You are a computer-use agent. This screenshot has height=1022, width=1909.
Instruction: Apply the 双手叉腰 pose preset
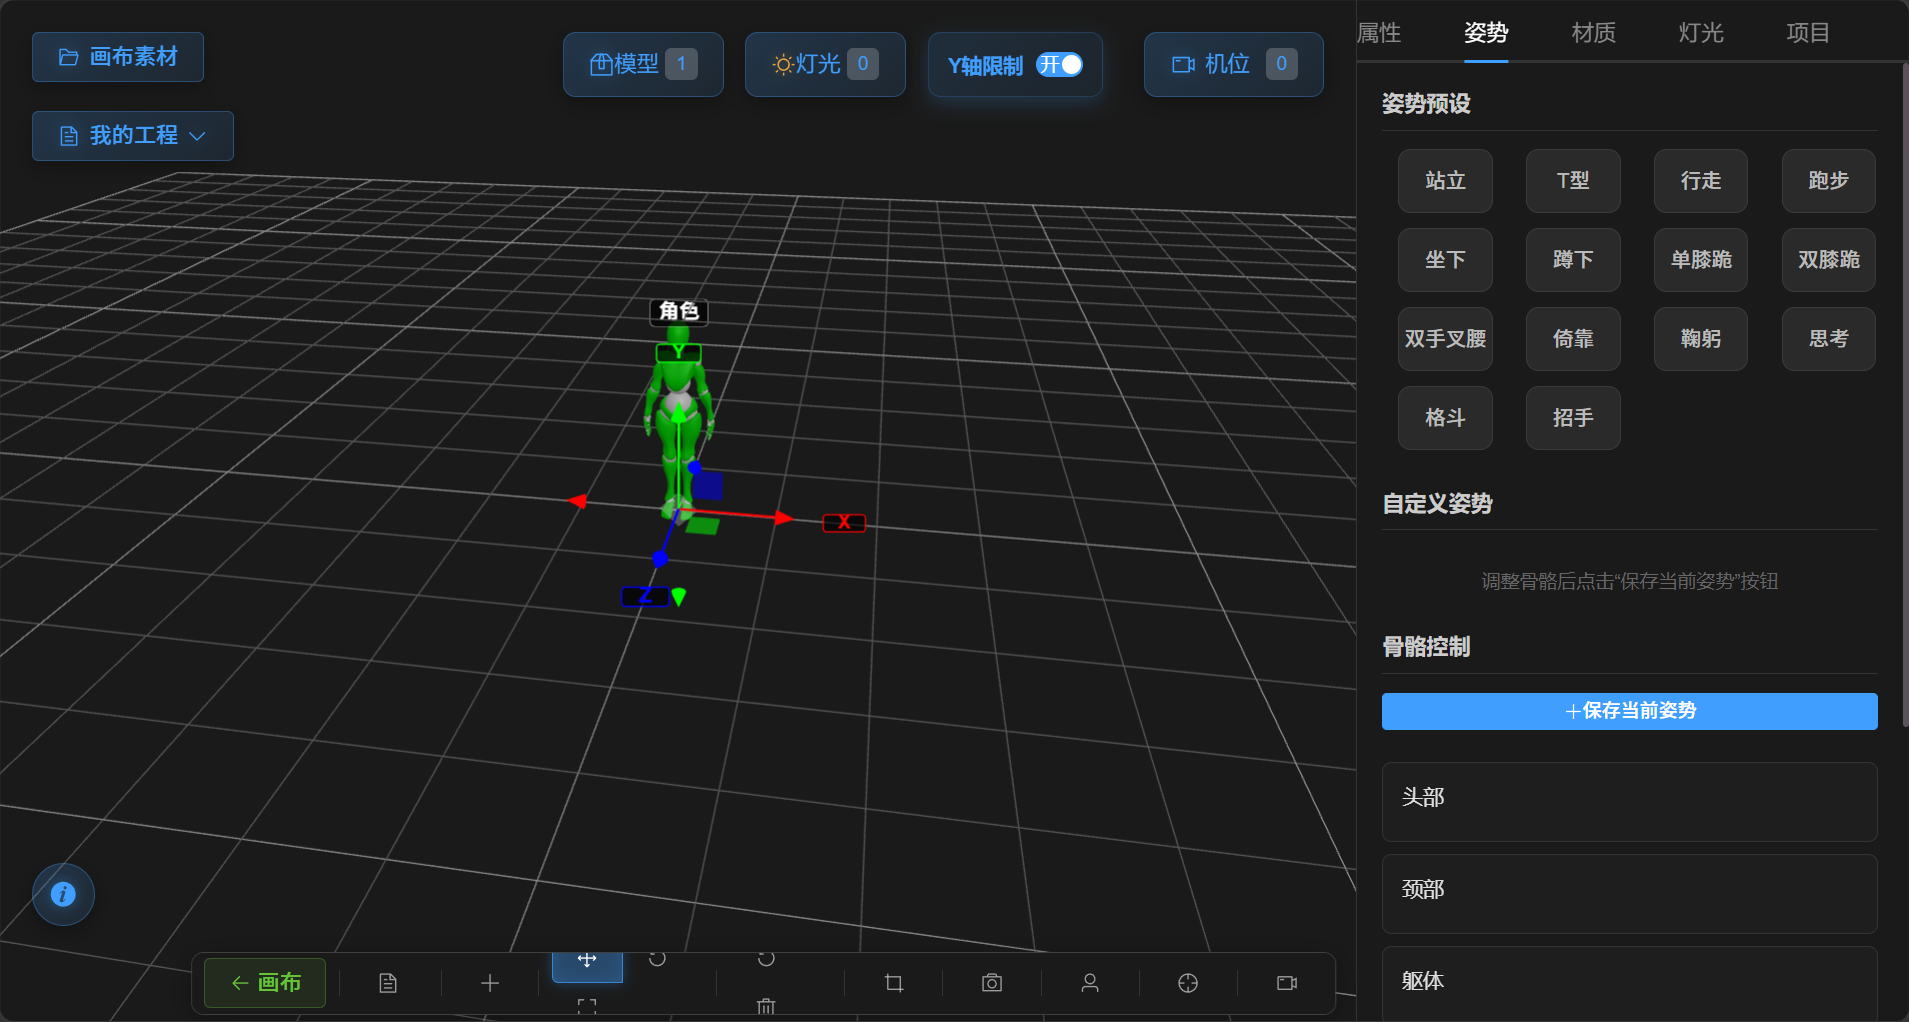pyautogui.click(x=1445, y=339)
